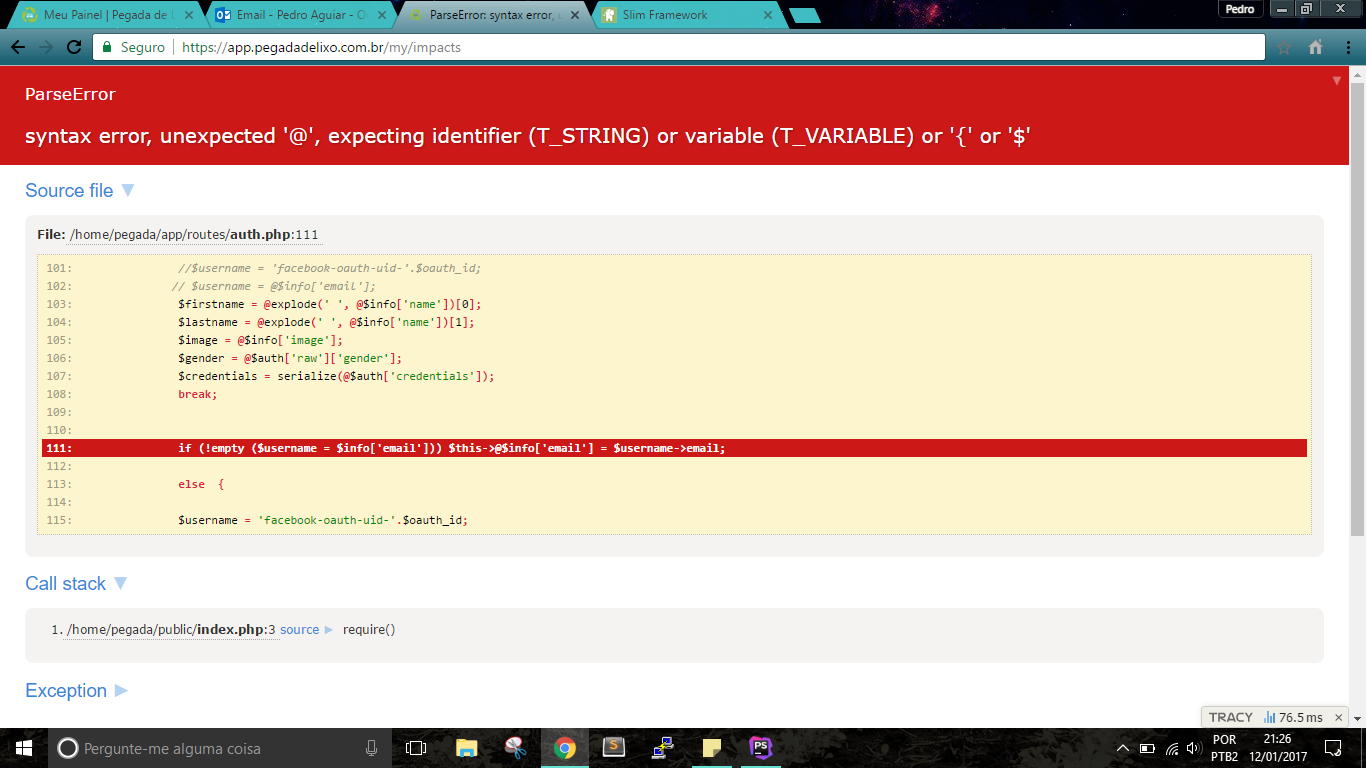Click the Pedro profile button

pyautogui.click(x=1240, y=9)
